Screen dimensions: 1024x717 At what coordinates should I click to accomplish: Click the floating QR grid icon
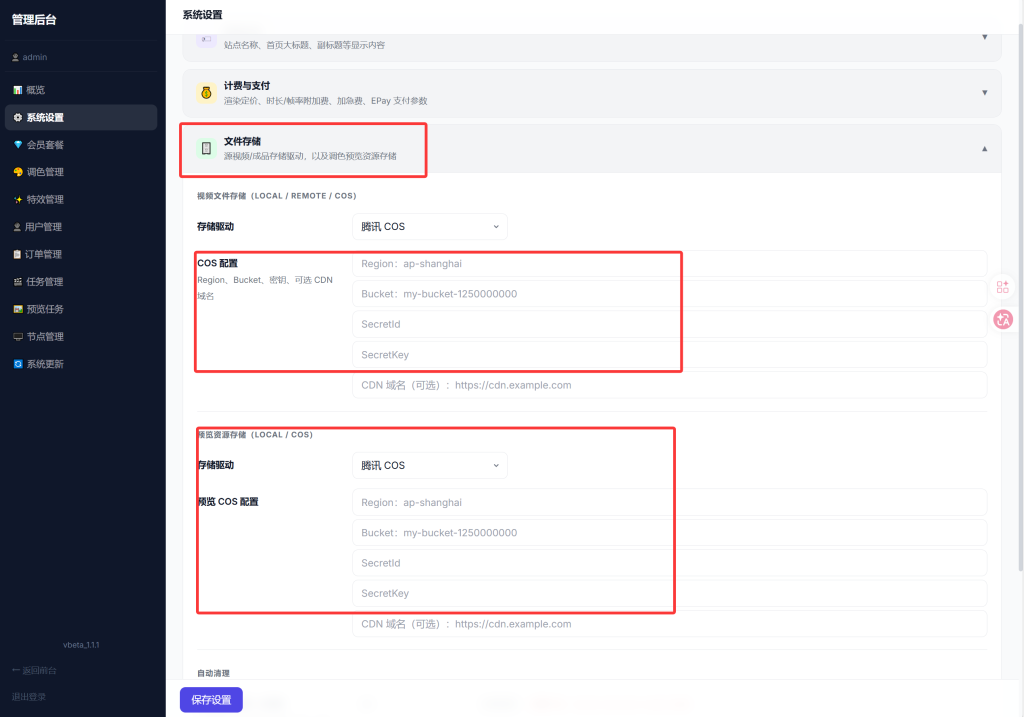click(x=1003, y=287)
